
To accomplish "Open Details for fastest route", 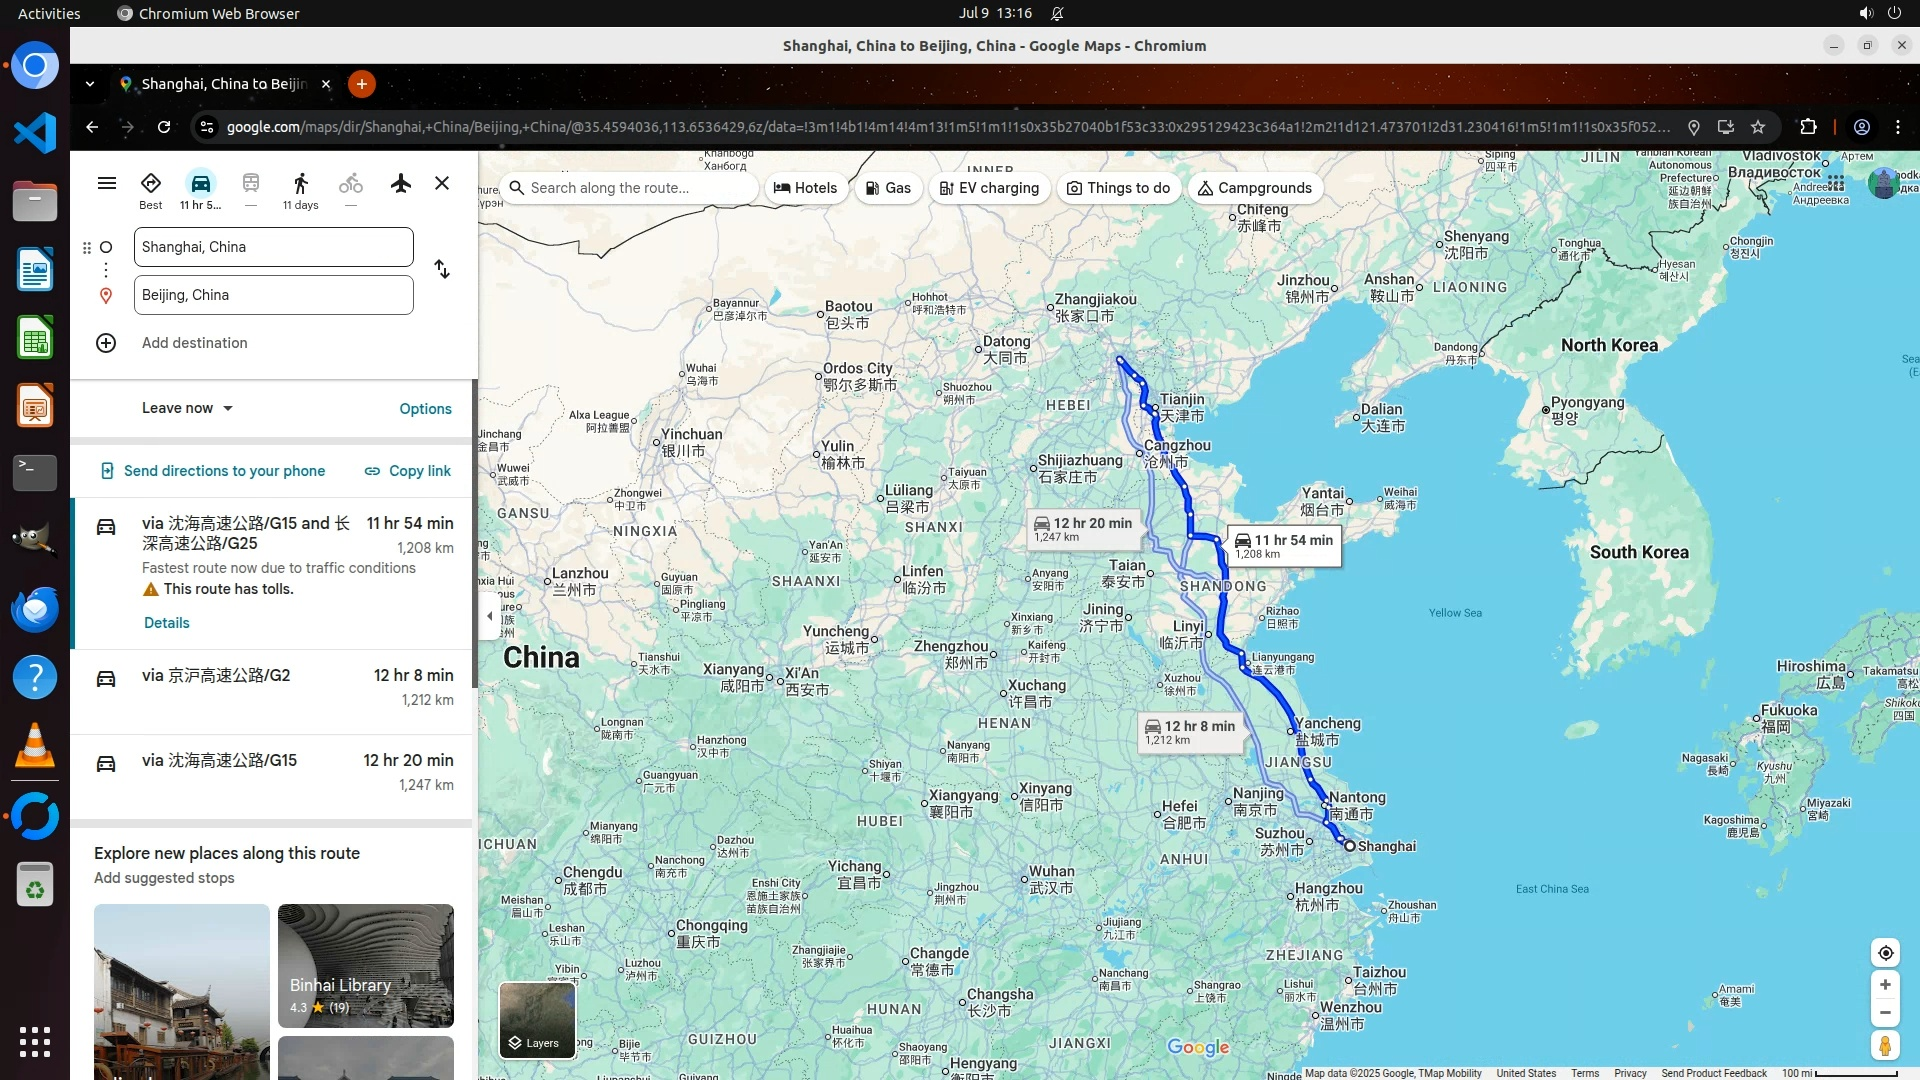I will 166,623.
